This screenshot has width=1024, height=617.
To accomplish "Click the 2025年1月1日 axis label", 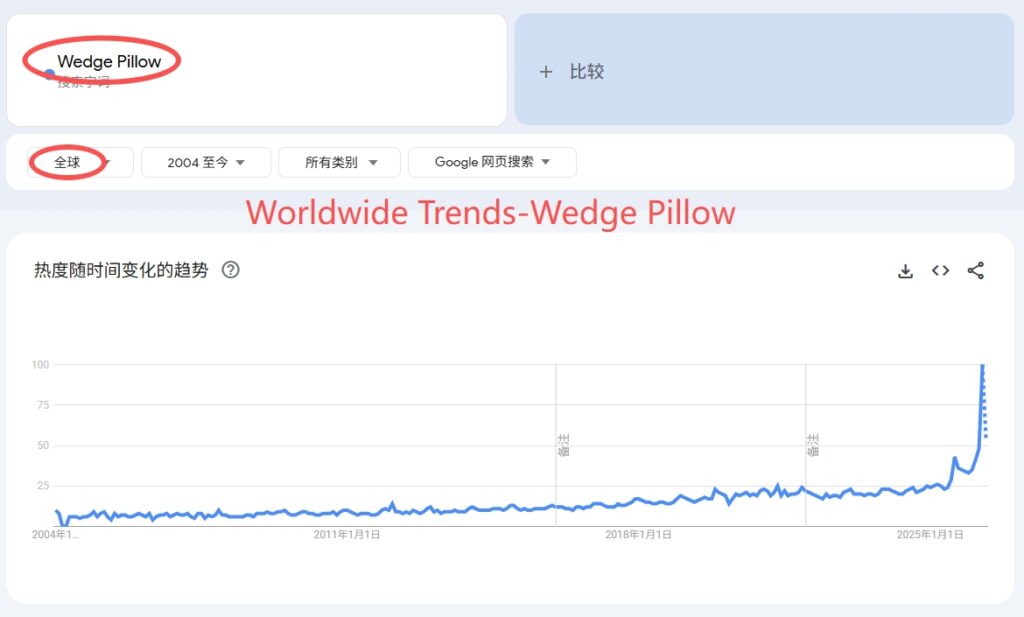I will coord(930,535).
